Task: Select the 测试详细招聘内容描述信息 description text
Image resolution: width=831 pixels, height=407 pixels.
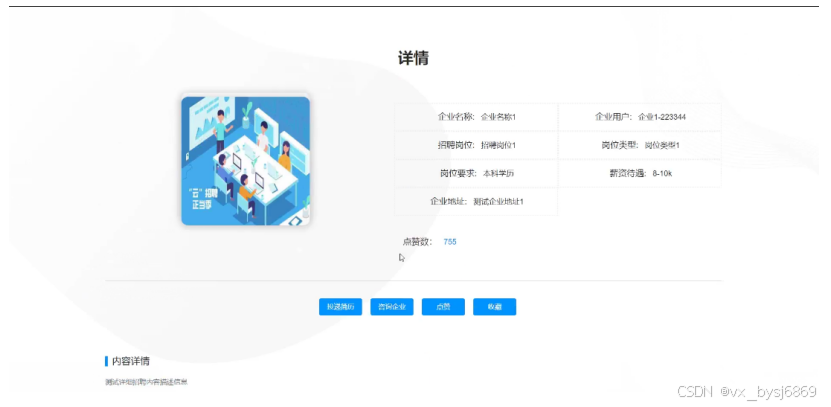Action: click(x=146, y=382)
